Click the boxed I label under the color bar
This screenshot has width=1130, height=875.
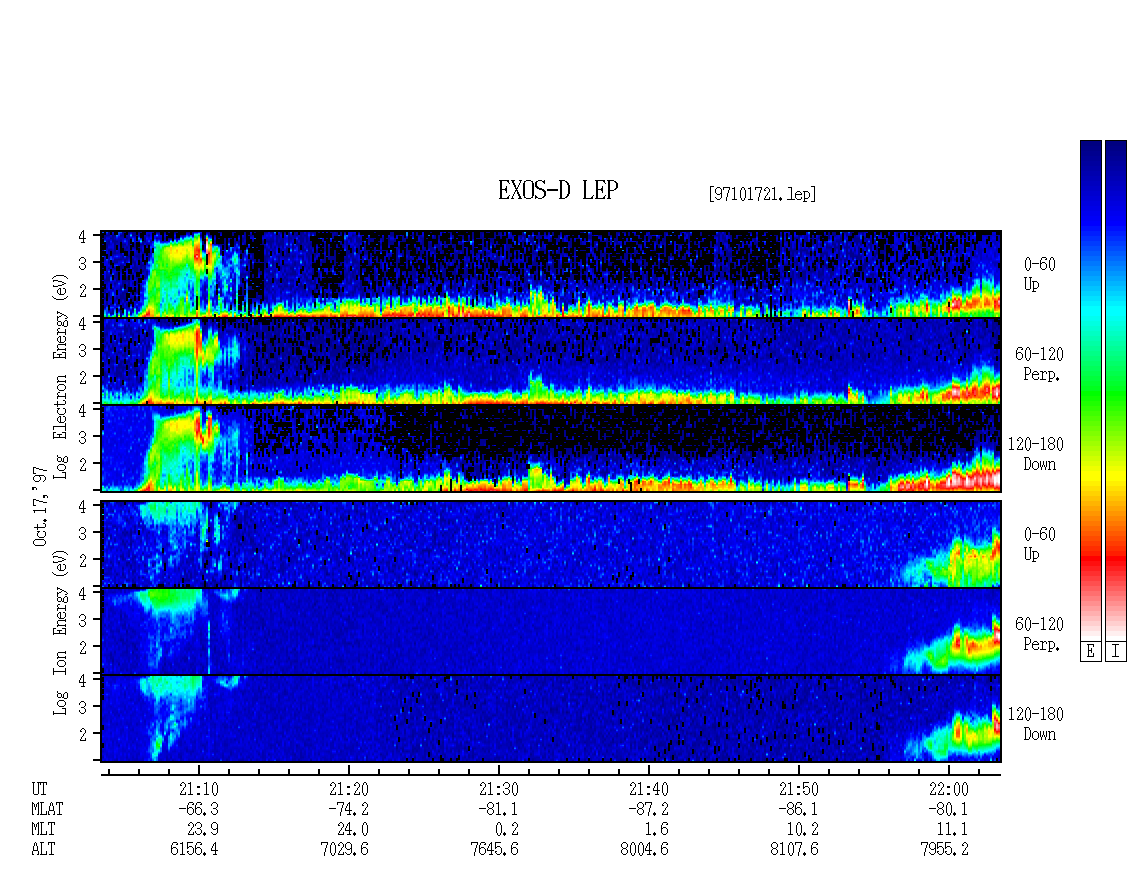coord(1116,651)
